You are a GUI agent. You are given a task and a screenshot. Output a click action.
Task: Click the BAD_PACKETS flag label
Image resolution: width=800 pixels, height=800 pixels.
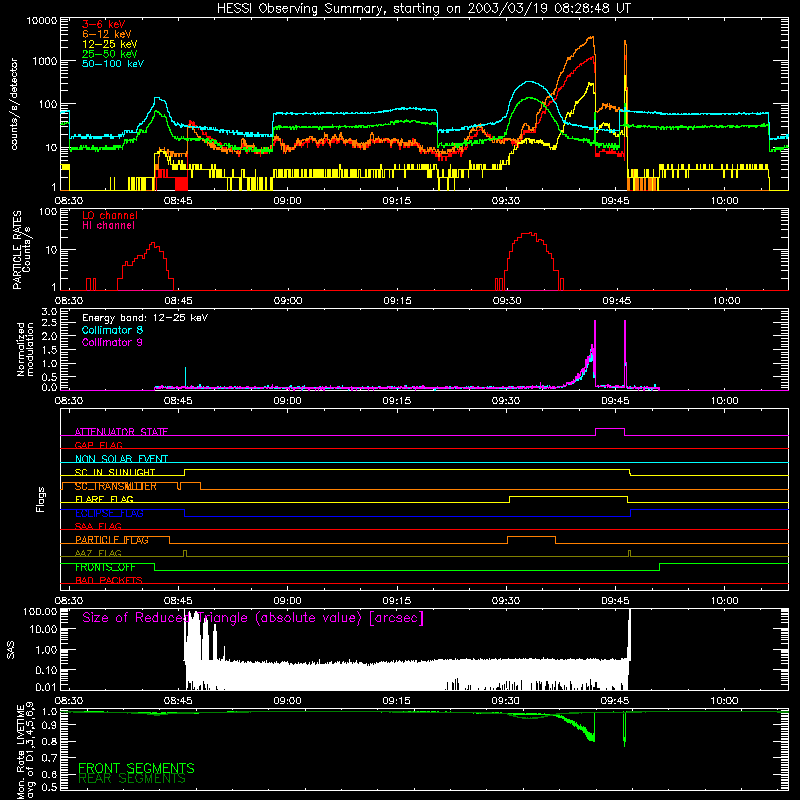point(109,580)
